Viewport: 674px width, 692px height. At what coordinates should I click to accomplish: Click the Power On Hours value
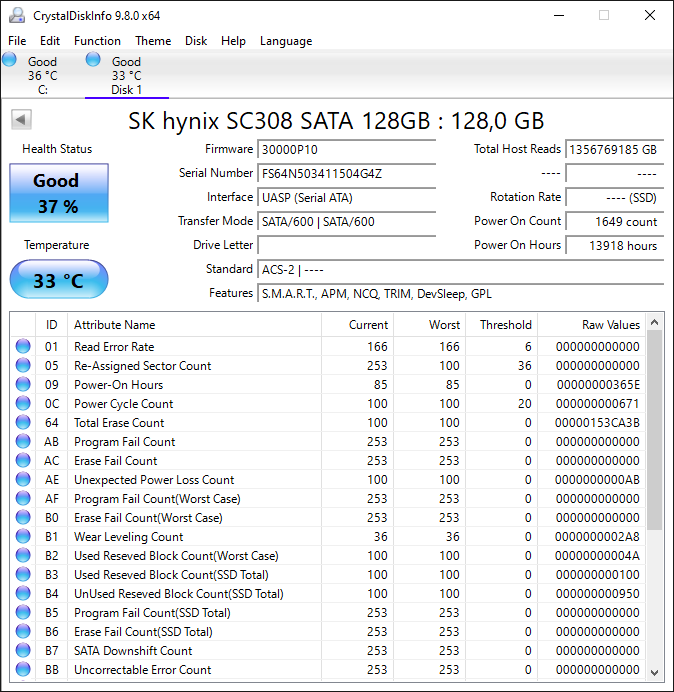[x=614, y=245]
